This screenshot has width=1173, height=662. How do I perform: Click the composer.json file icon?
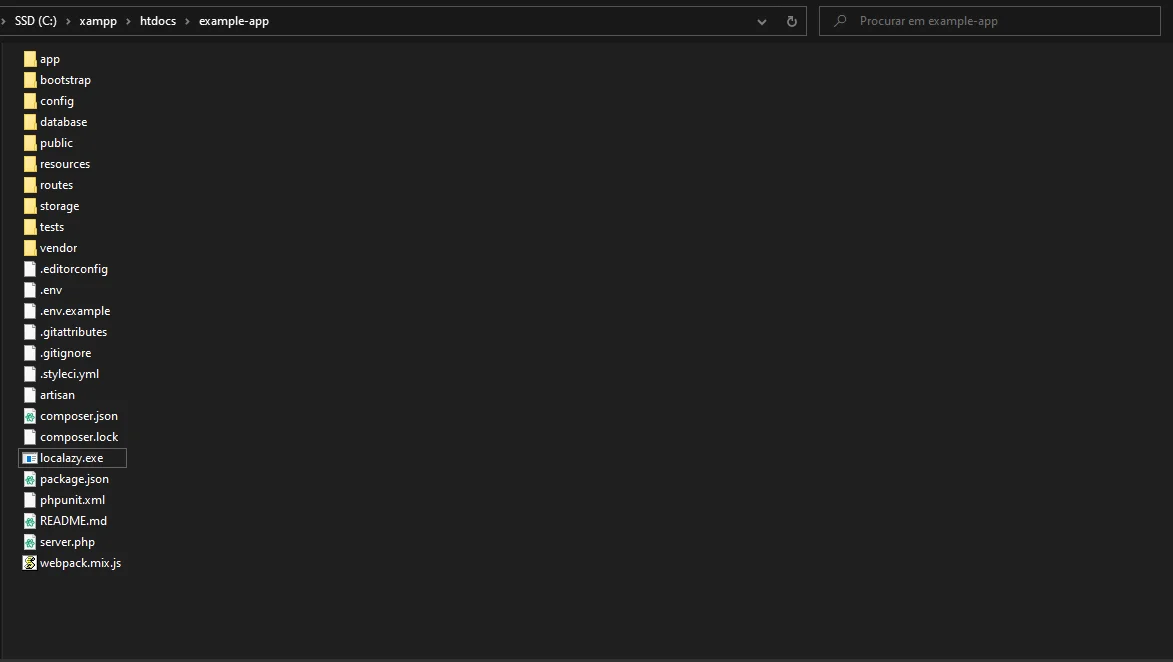30,416
